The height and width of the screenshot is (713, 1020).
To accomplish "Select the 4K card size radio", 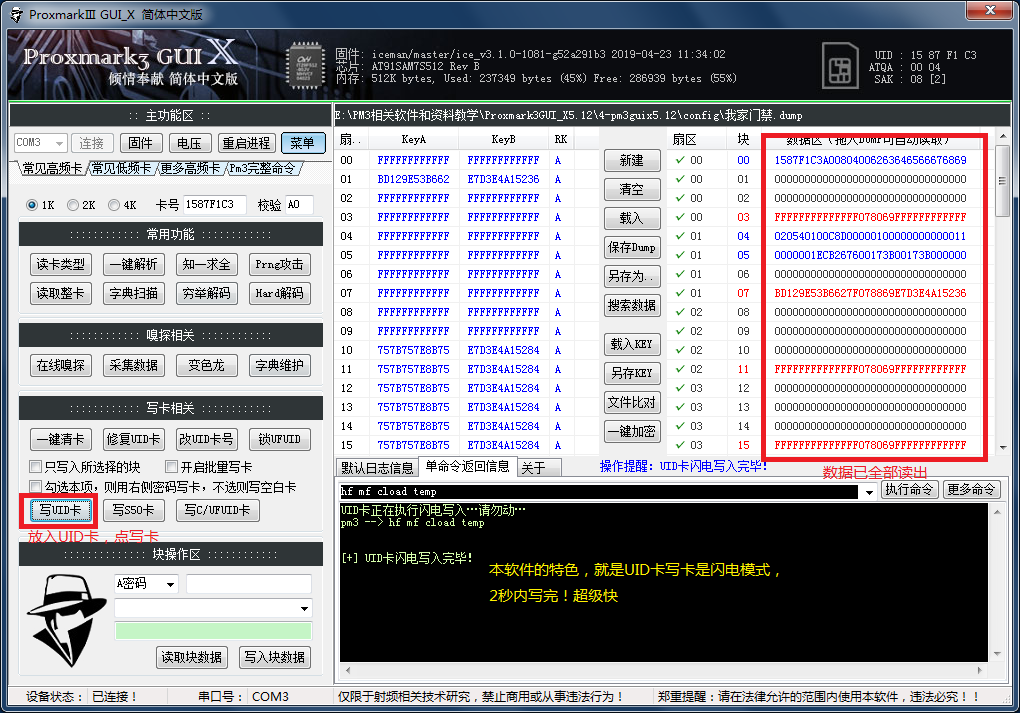I will pos(114,205).
